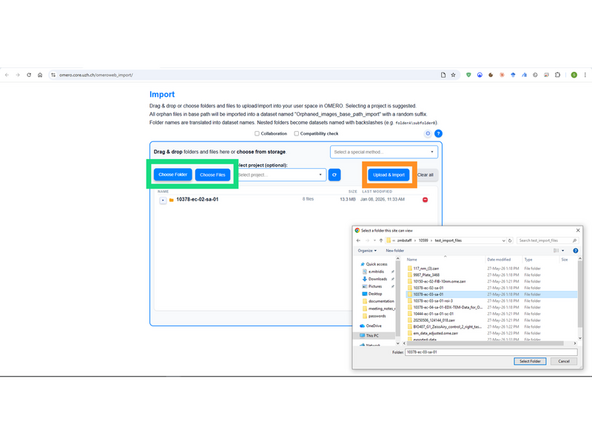Go to the browser home page icon
Viewport: 592px width, 444px height.
pyautogui.click(x=40, y=75)
